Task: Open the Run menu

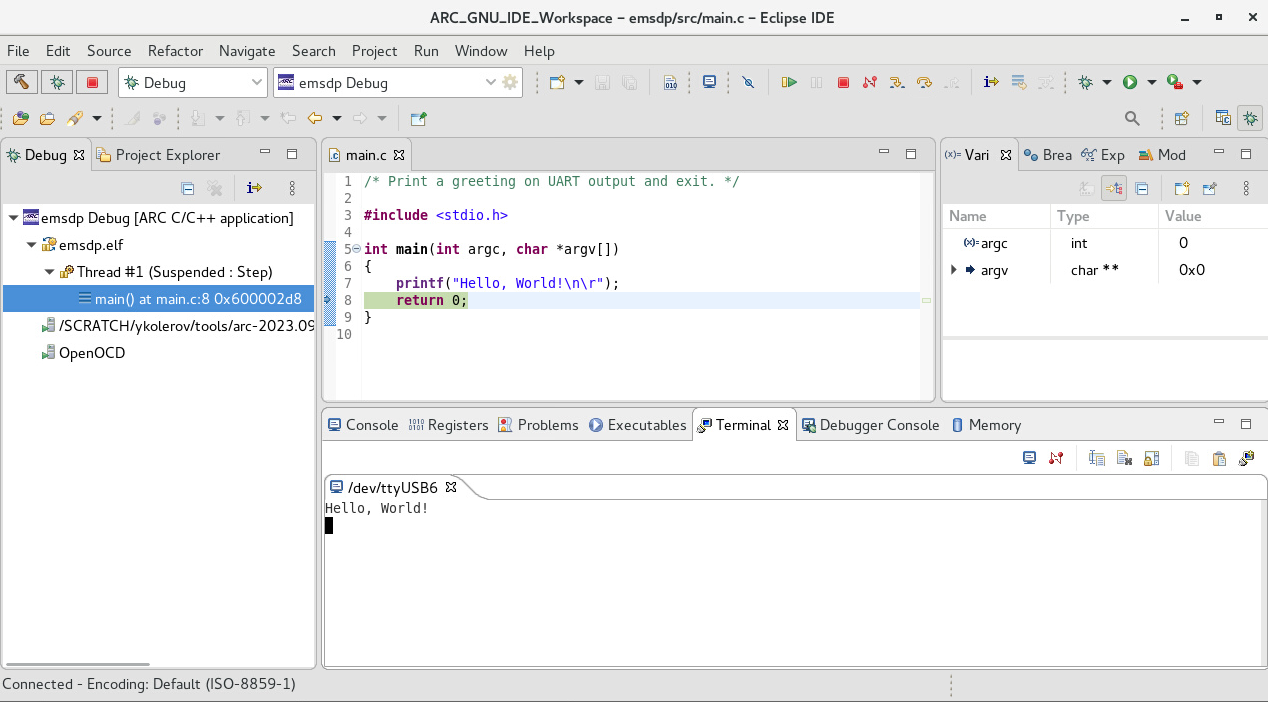Action: click(425, 51)
